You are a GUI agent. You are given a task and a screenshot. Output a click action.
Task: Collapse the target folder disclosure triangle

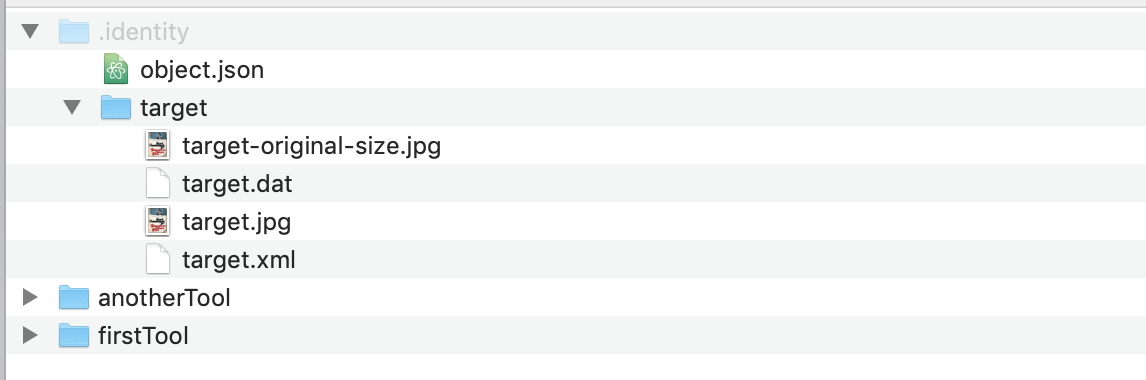click(x=72, y=107)
